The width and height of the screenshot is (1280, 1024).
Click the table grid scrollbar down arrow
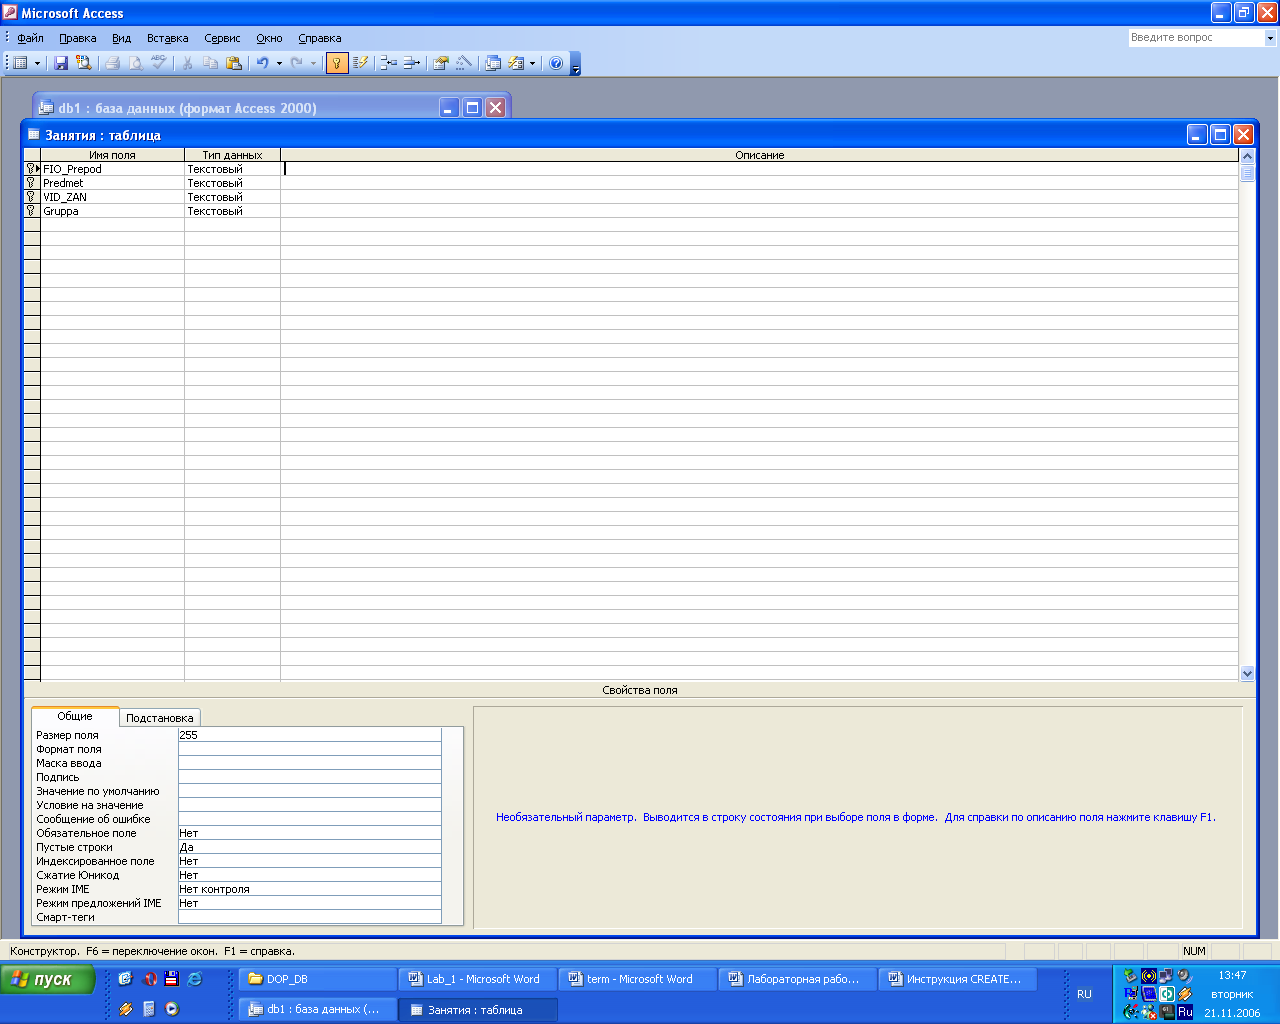1247,674
